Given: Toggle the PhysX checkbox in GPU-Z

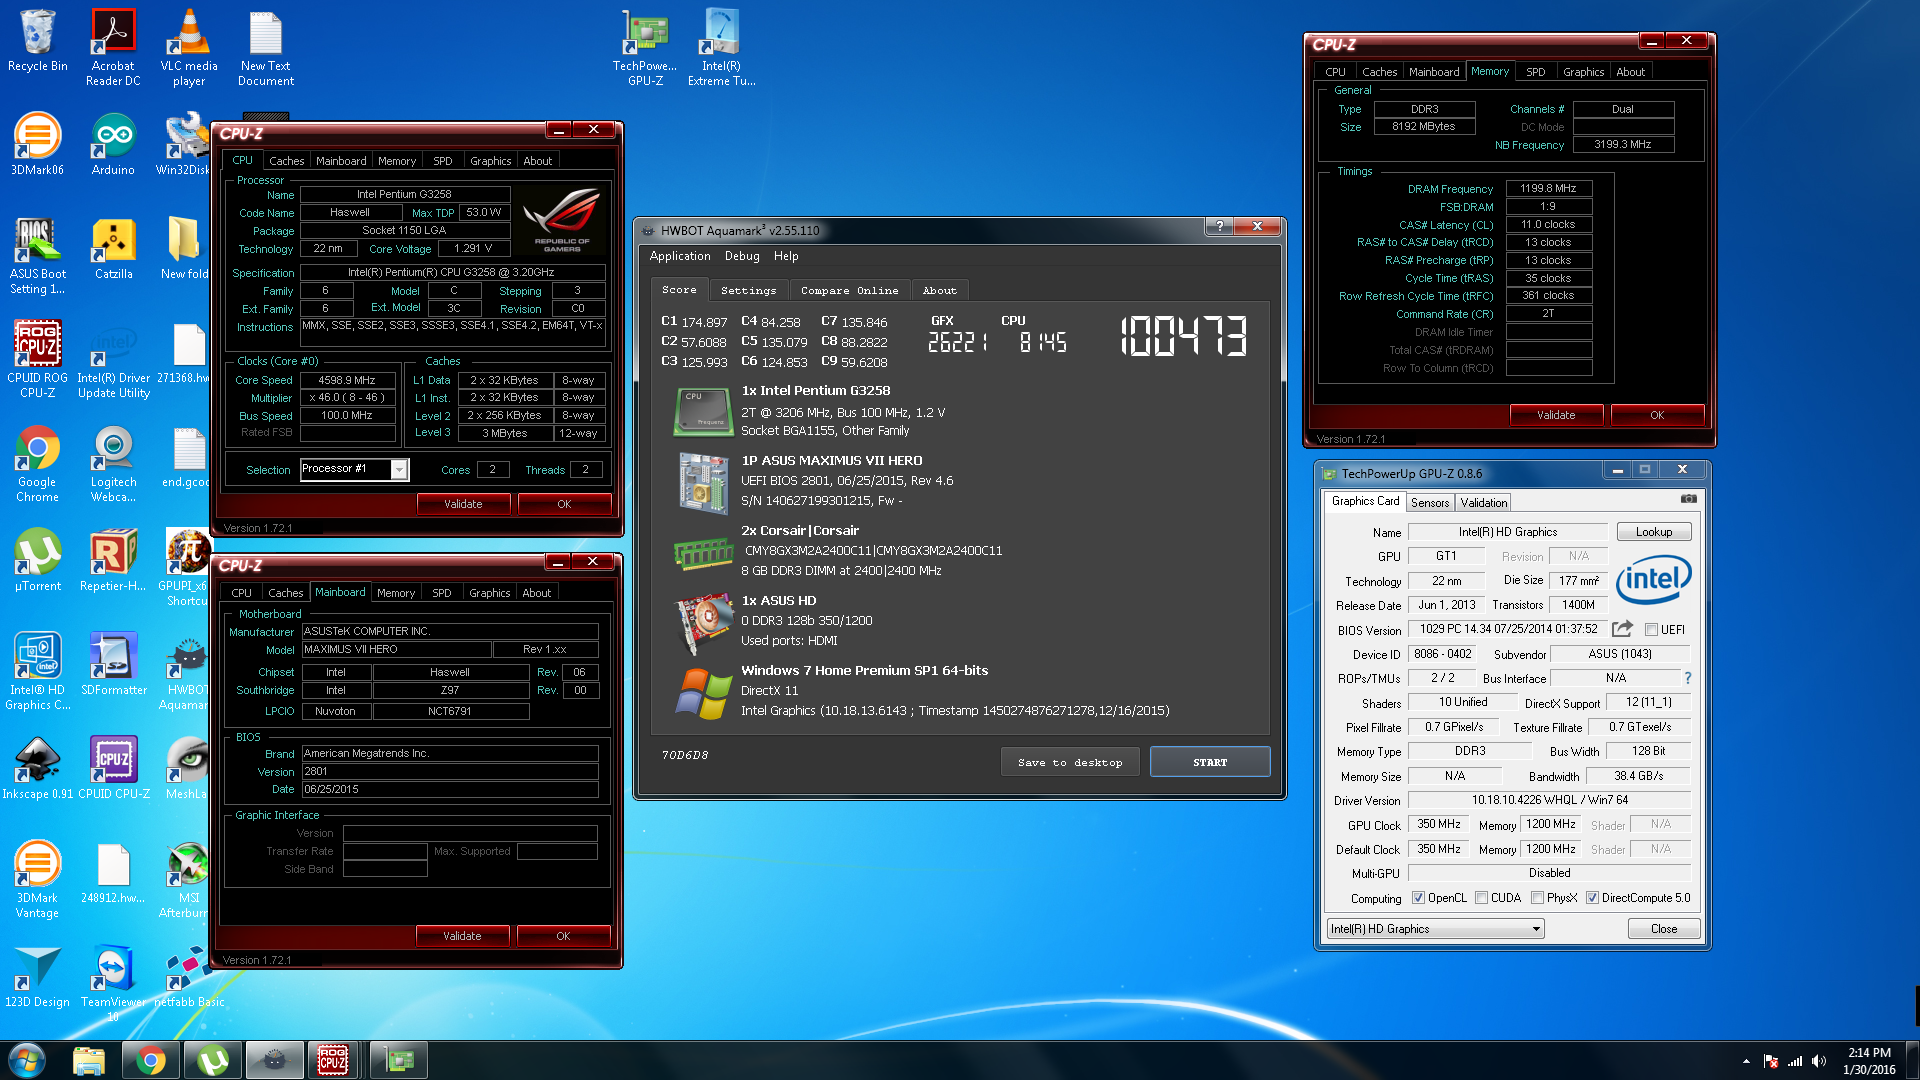Looking at the screenshot, I should [1537, 898].
